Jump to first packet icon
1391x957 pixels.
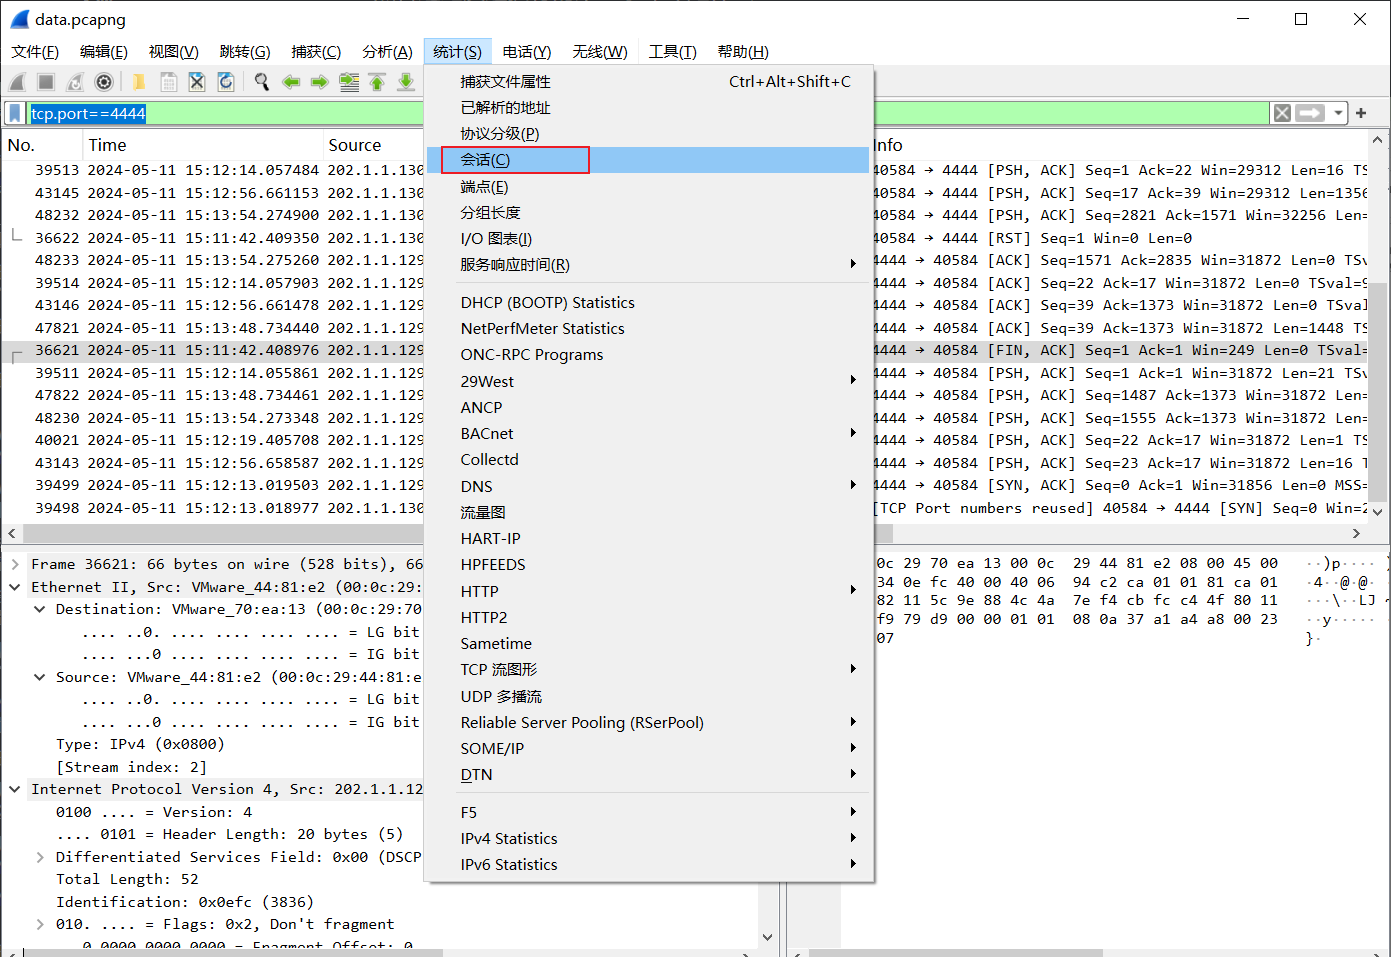point(377,82)
